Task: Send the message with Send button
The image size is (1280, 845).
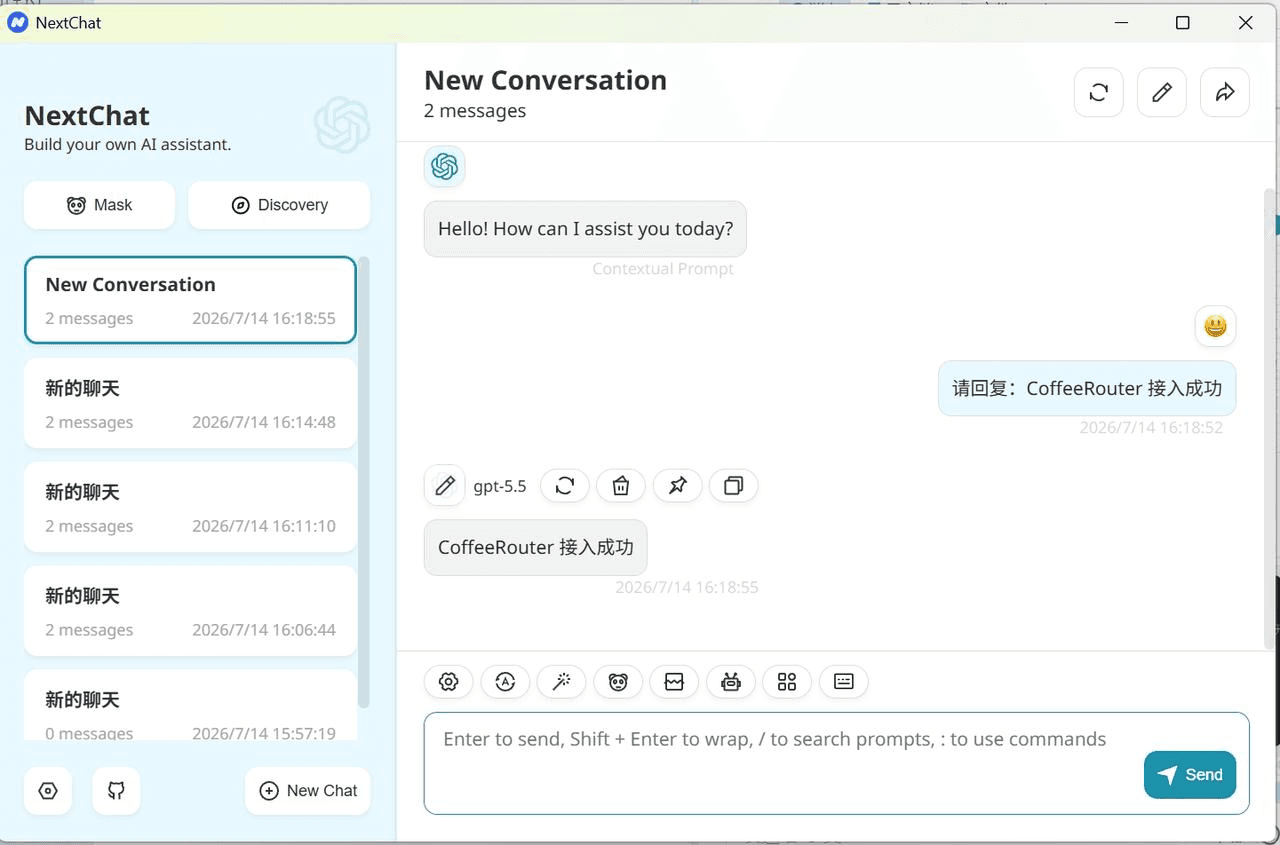Action: 1190,775
